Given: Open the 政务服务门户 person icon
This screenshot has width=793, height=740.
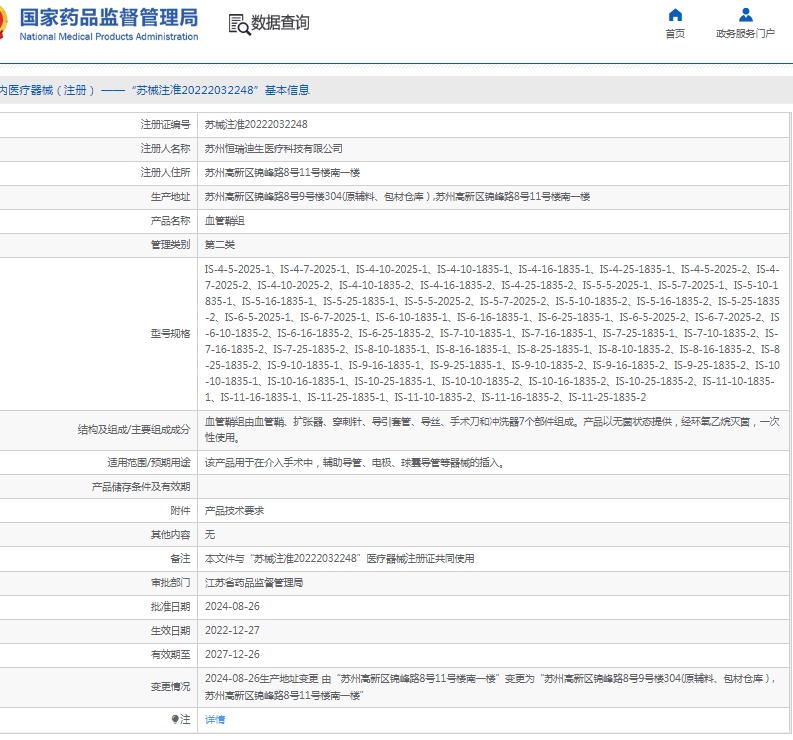Looking at the screenshot, I should [x=745, y=15].
